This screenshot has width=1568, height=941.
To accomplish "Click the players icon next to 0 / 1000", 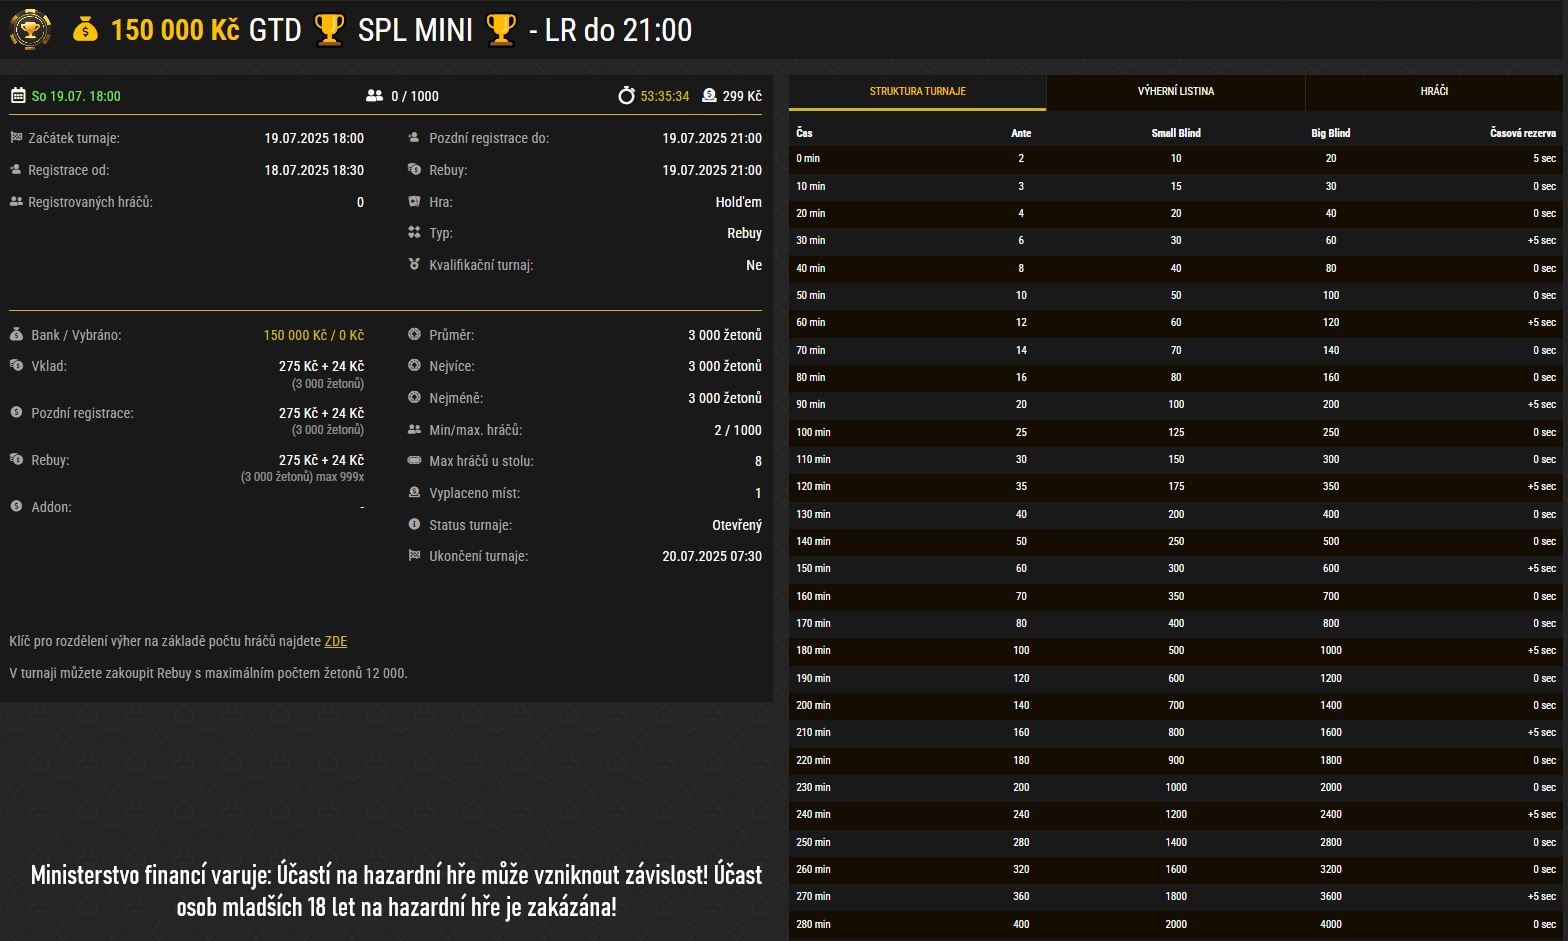I will coord(374,96).
